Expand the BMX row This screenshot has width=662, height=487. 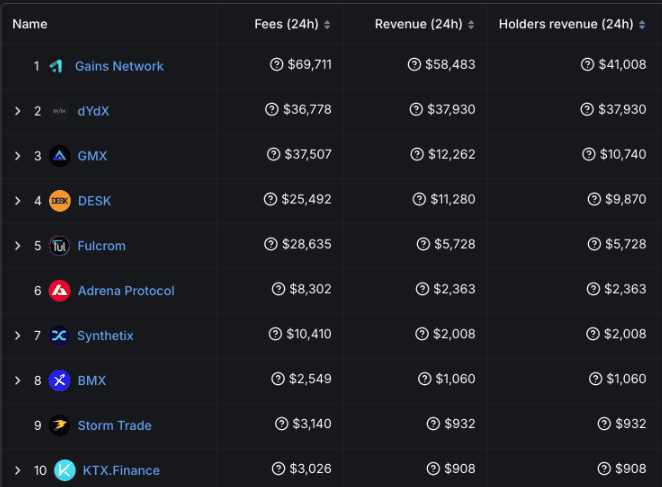click(x=17, y=381)
